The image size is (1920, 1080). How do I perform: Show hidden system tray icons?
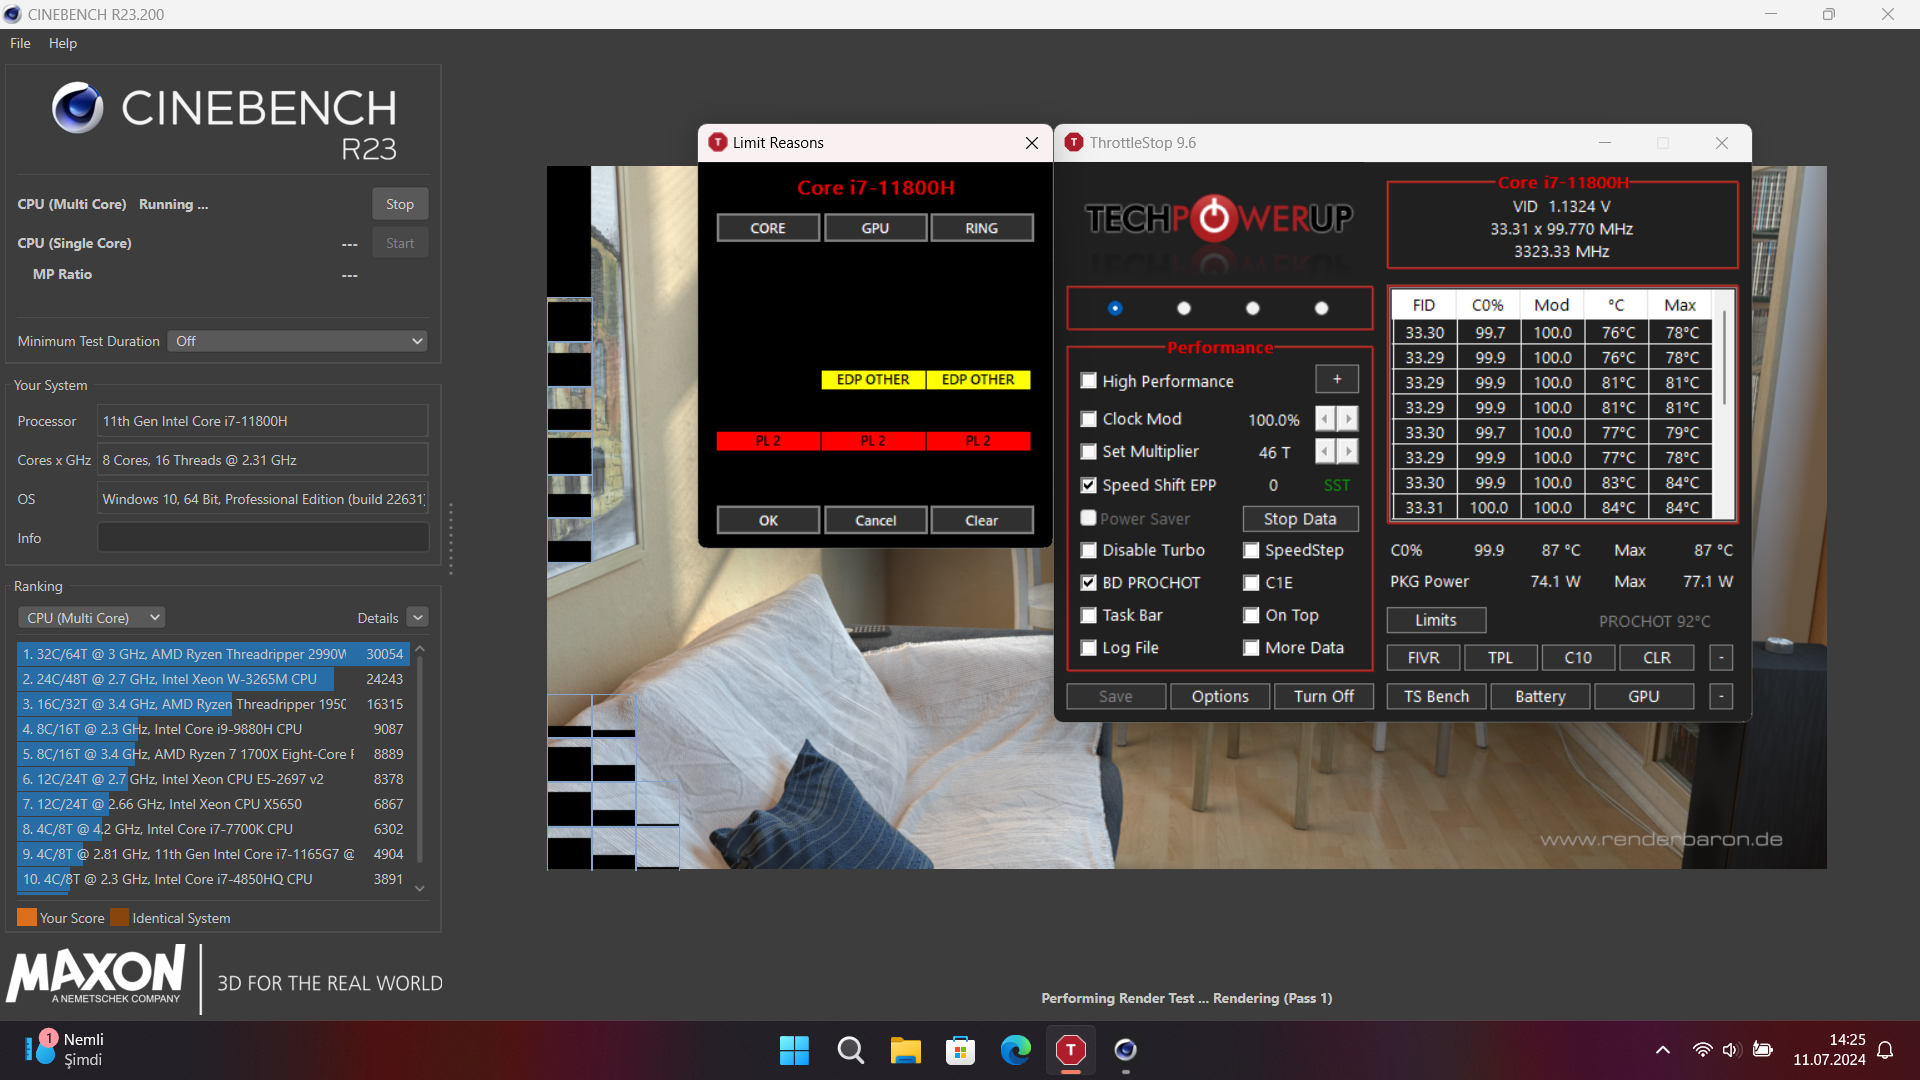pyautogui.click(x=1662, y=1050)
